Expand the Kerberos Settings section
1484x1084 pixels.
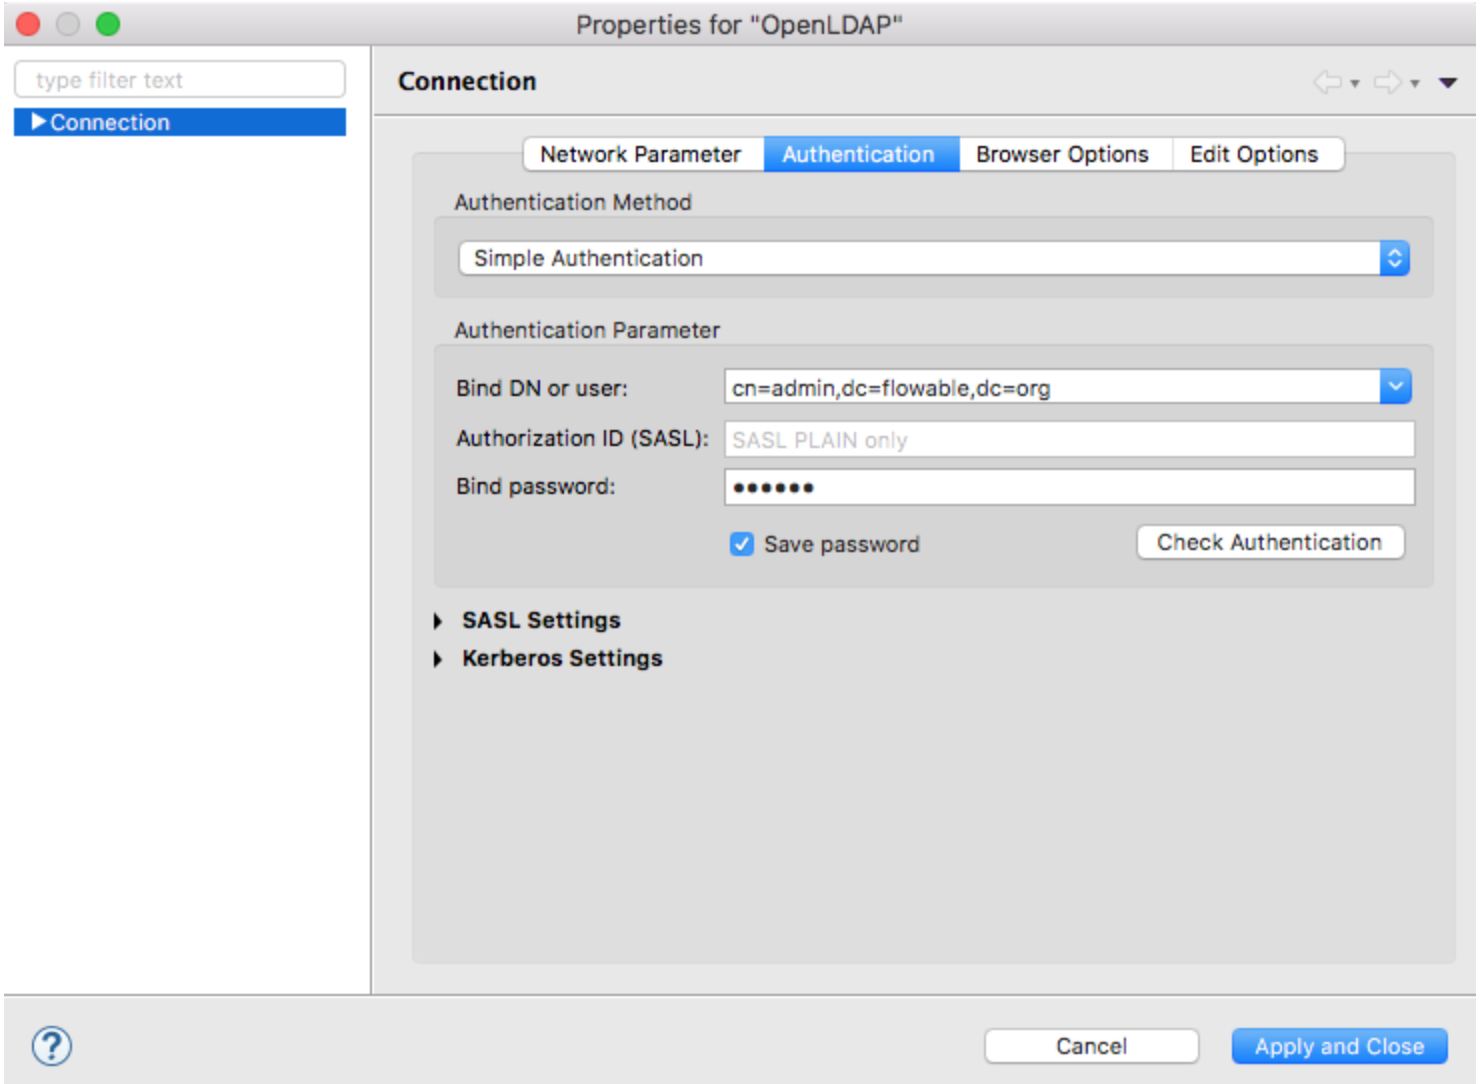[x=439, y=658]
